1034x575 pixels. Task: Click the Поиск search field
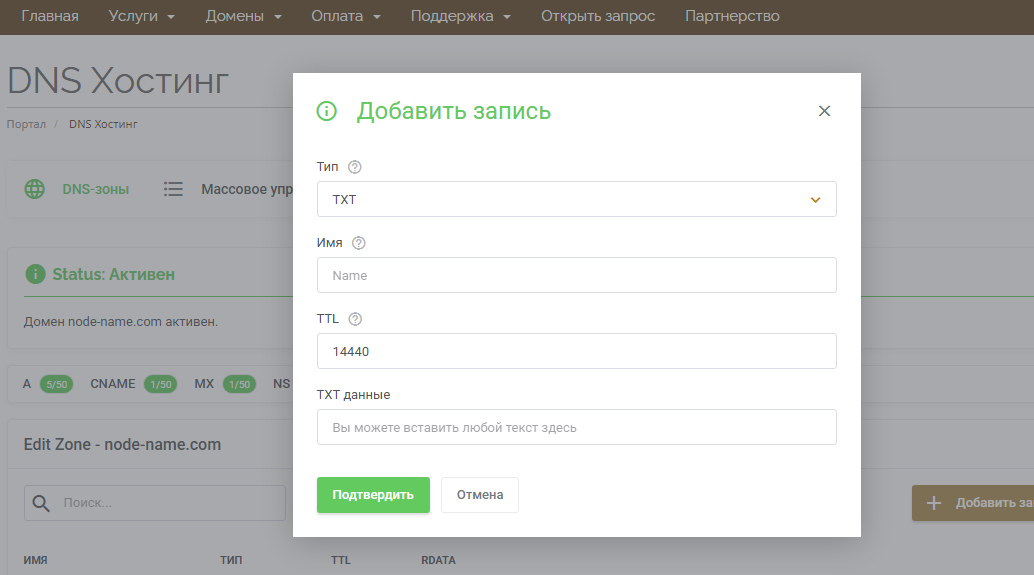point(155,503)
